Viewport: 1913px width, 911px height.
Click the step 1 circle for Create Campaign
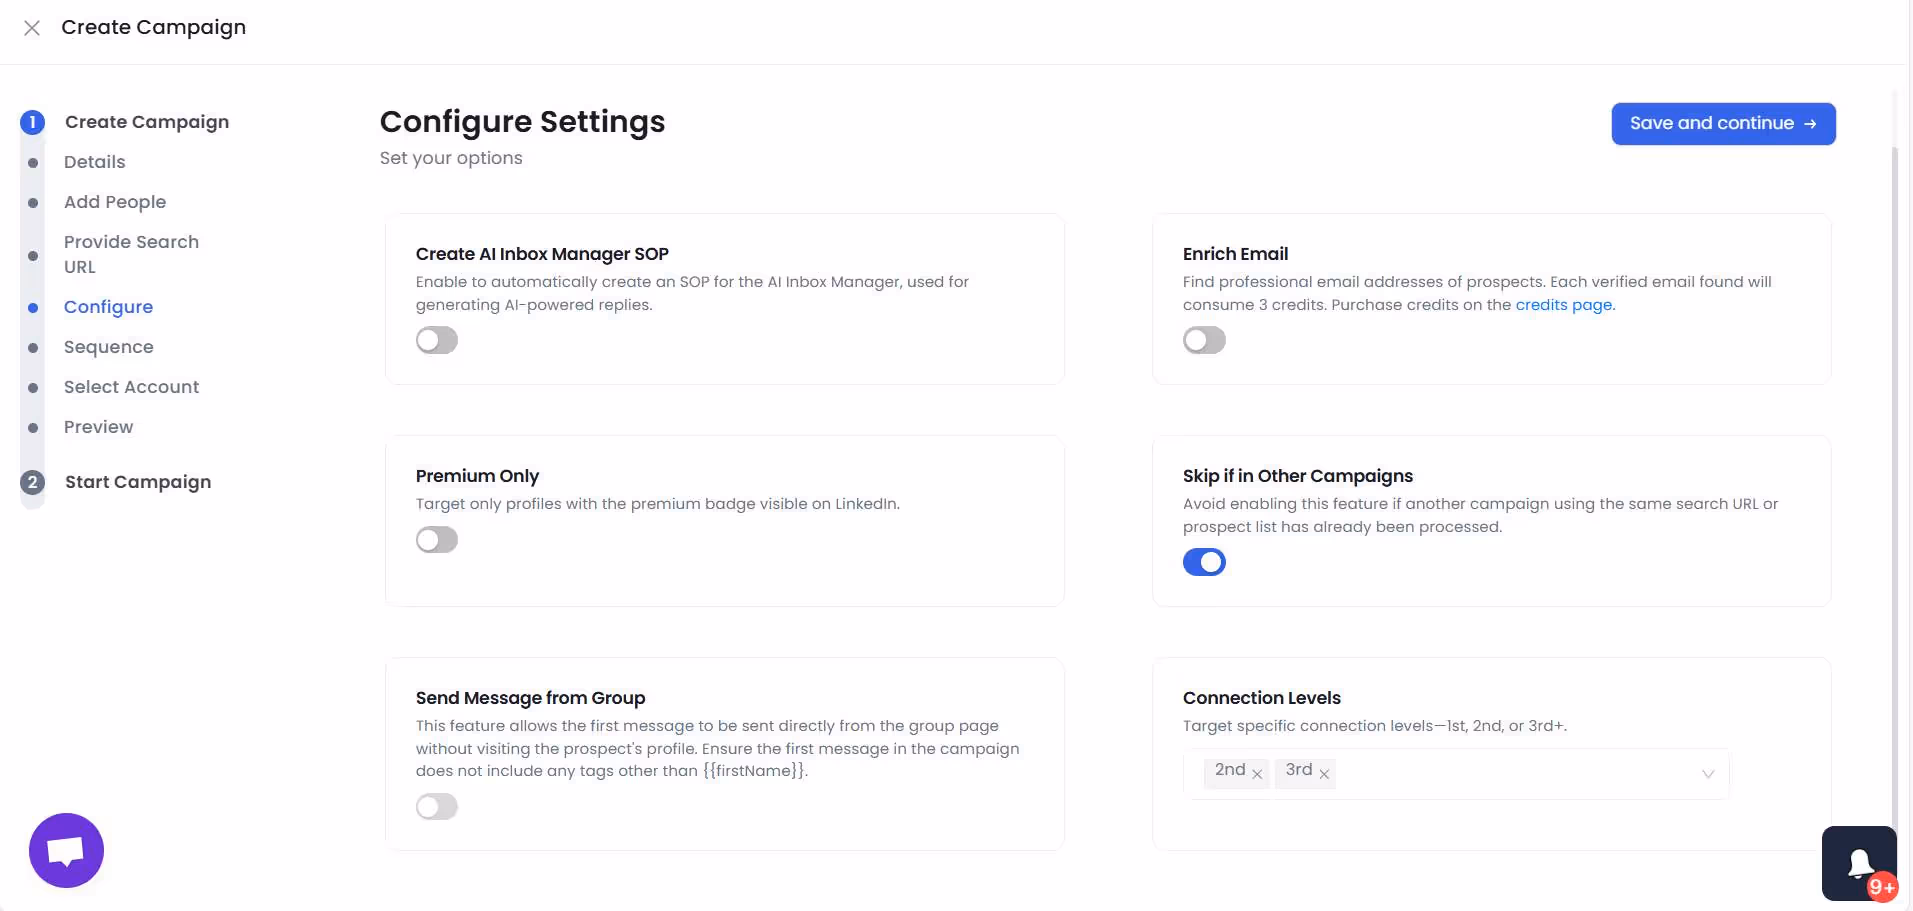(31, 122)
